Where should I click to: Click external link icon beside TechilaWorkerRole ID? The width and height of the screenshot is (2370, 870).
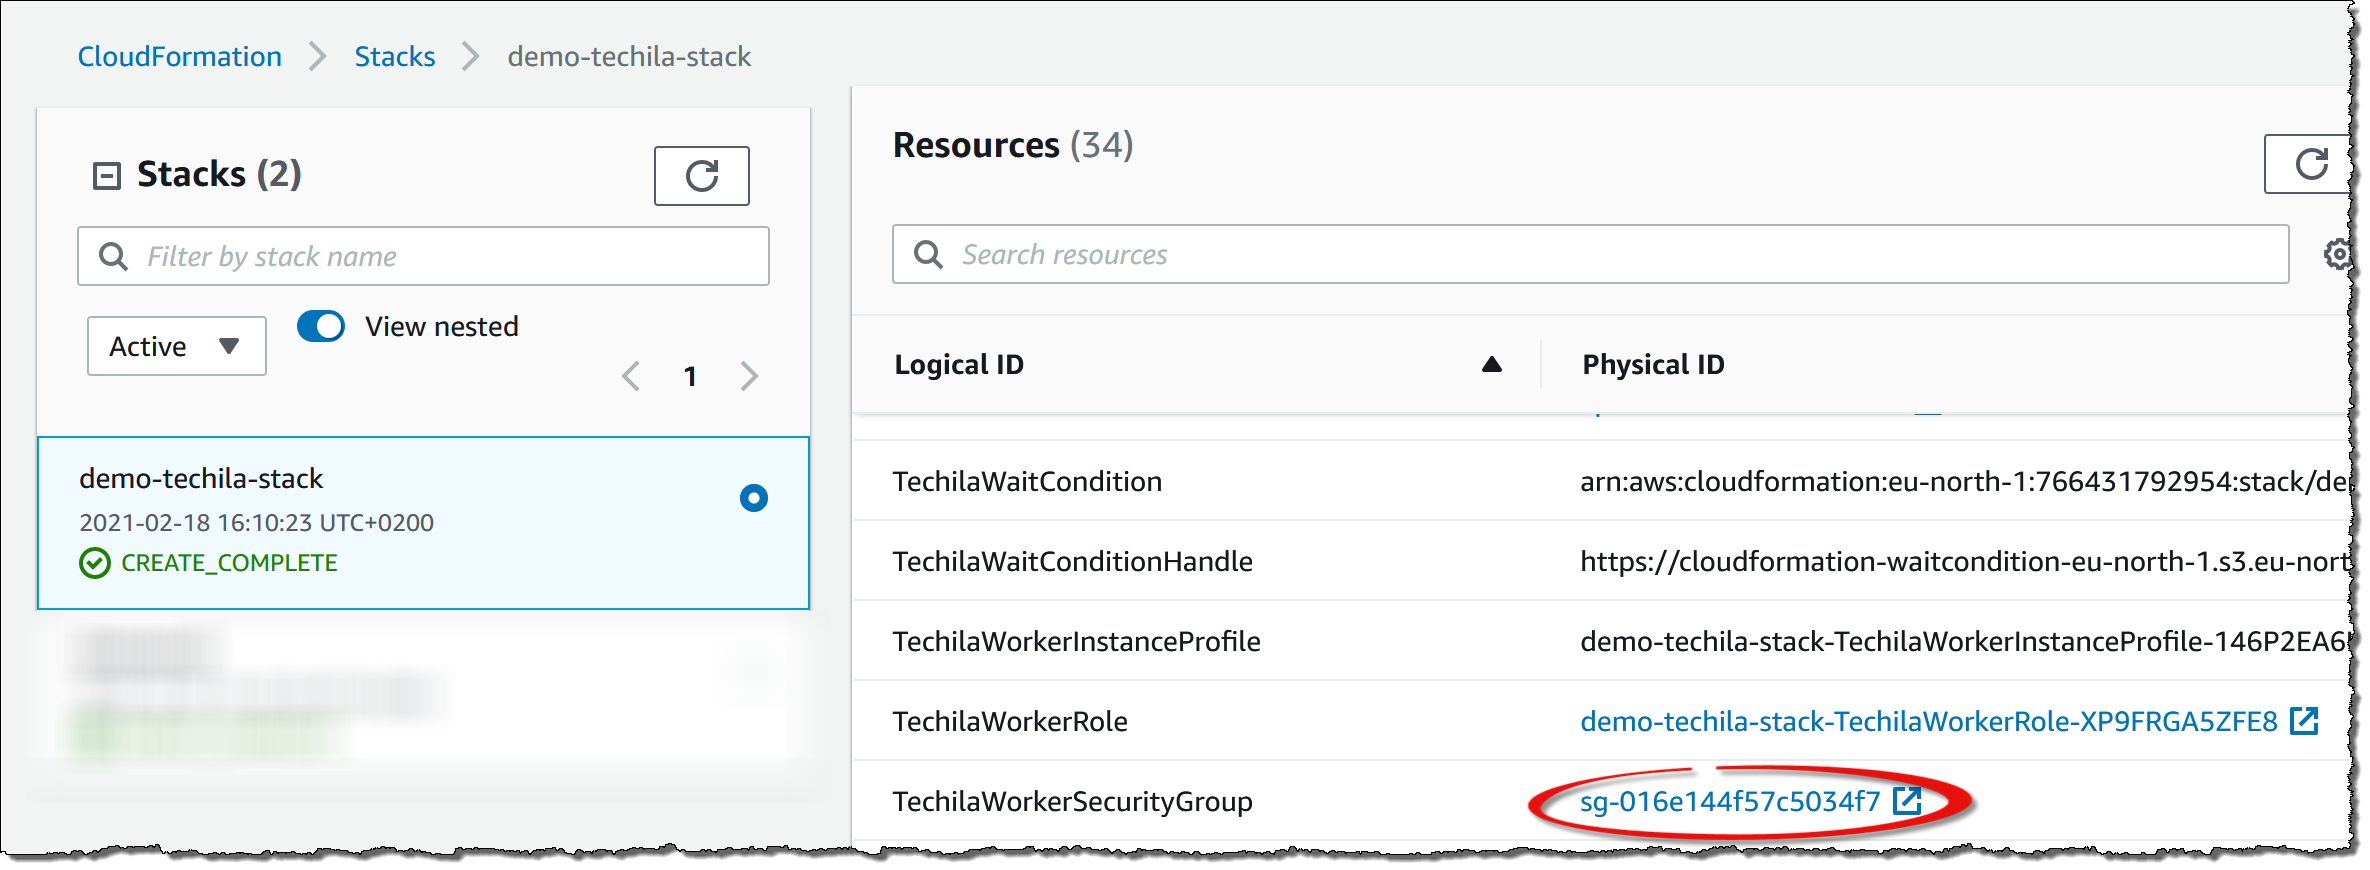(2304, 721)
